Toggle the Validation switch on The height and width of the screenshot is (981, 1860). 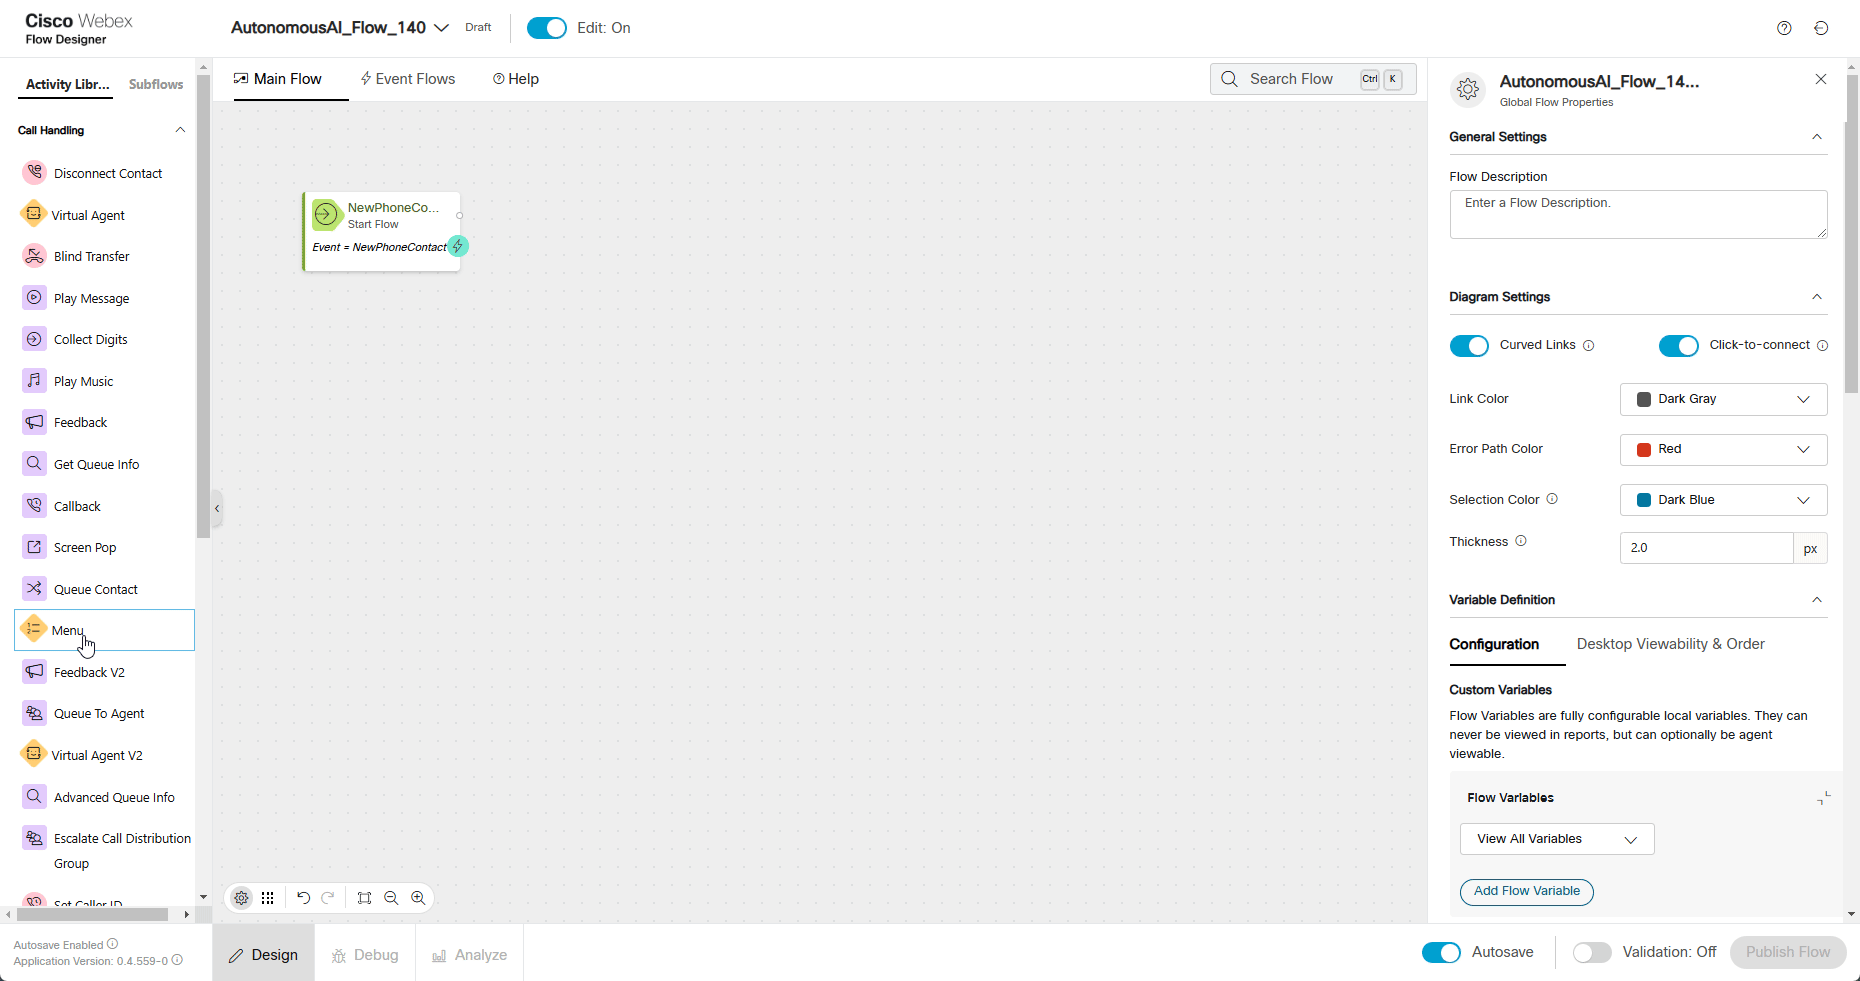1591,953
